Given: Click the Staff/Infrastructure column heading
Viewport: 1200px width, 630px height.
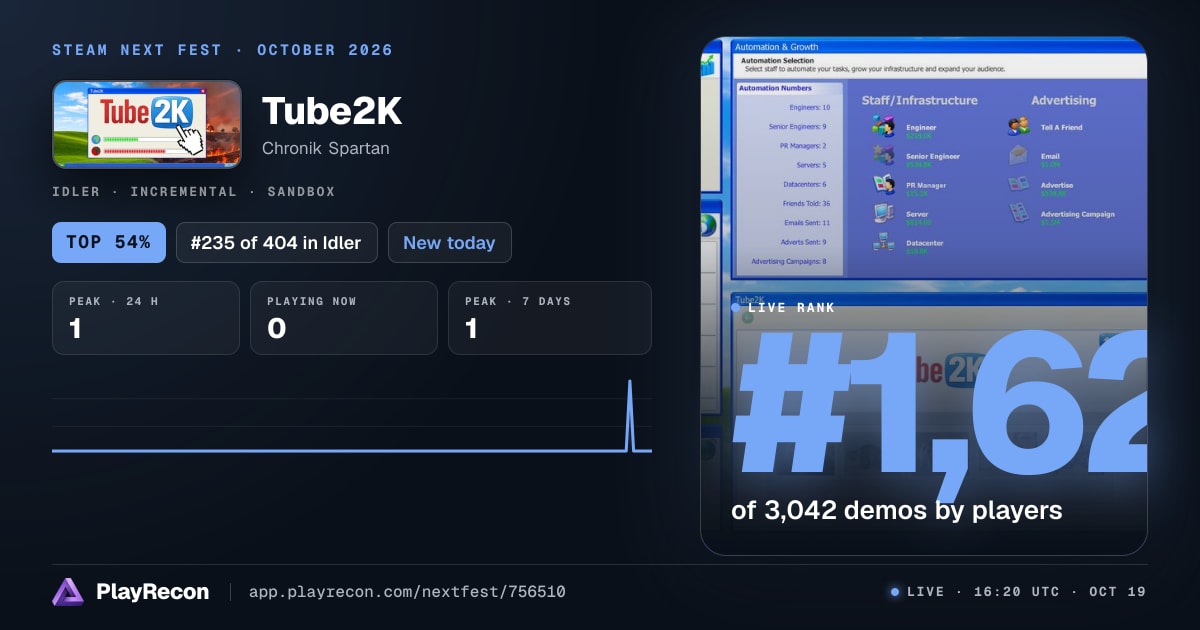Looking at the screenshot, I should pyautogui.click(x=920, y=100).
